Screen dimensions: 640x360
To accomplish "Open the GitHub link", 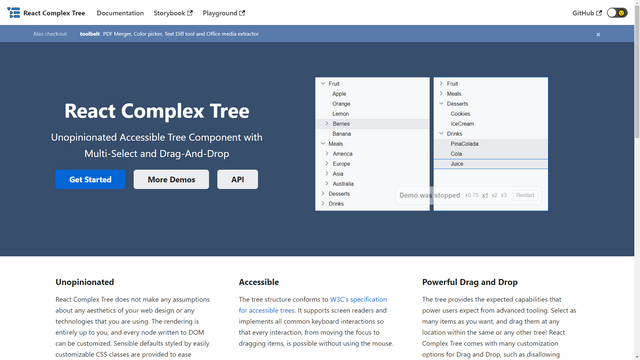I will (587, 13).
